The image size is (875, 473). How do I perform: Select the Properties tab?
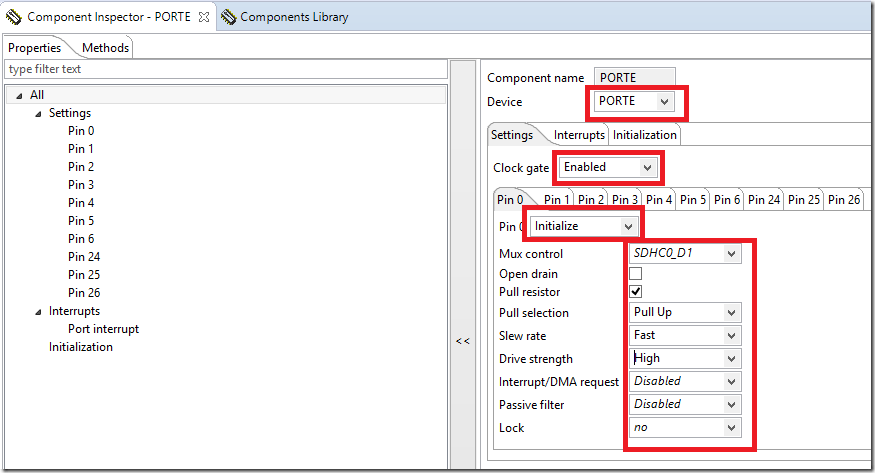pos(35,48)
